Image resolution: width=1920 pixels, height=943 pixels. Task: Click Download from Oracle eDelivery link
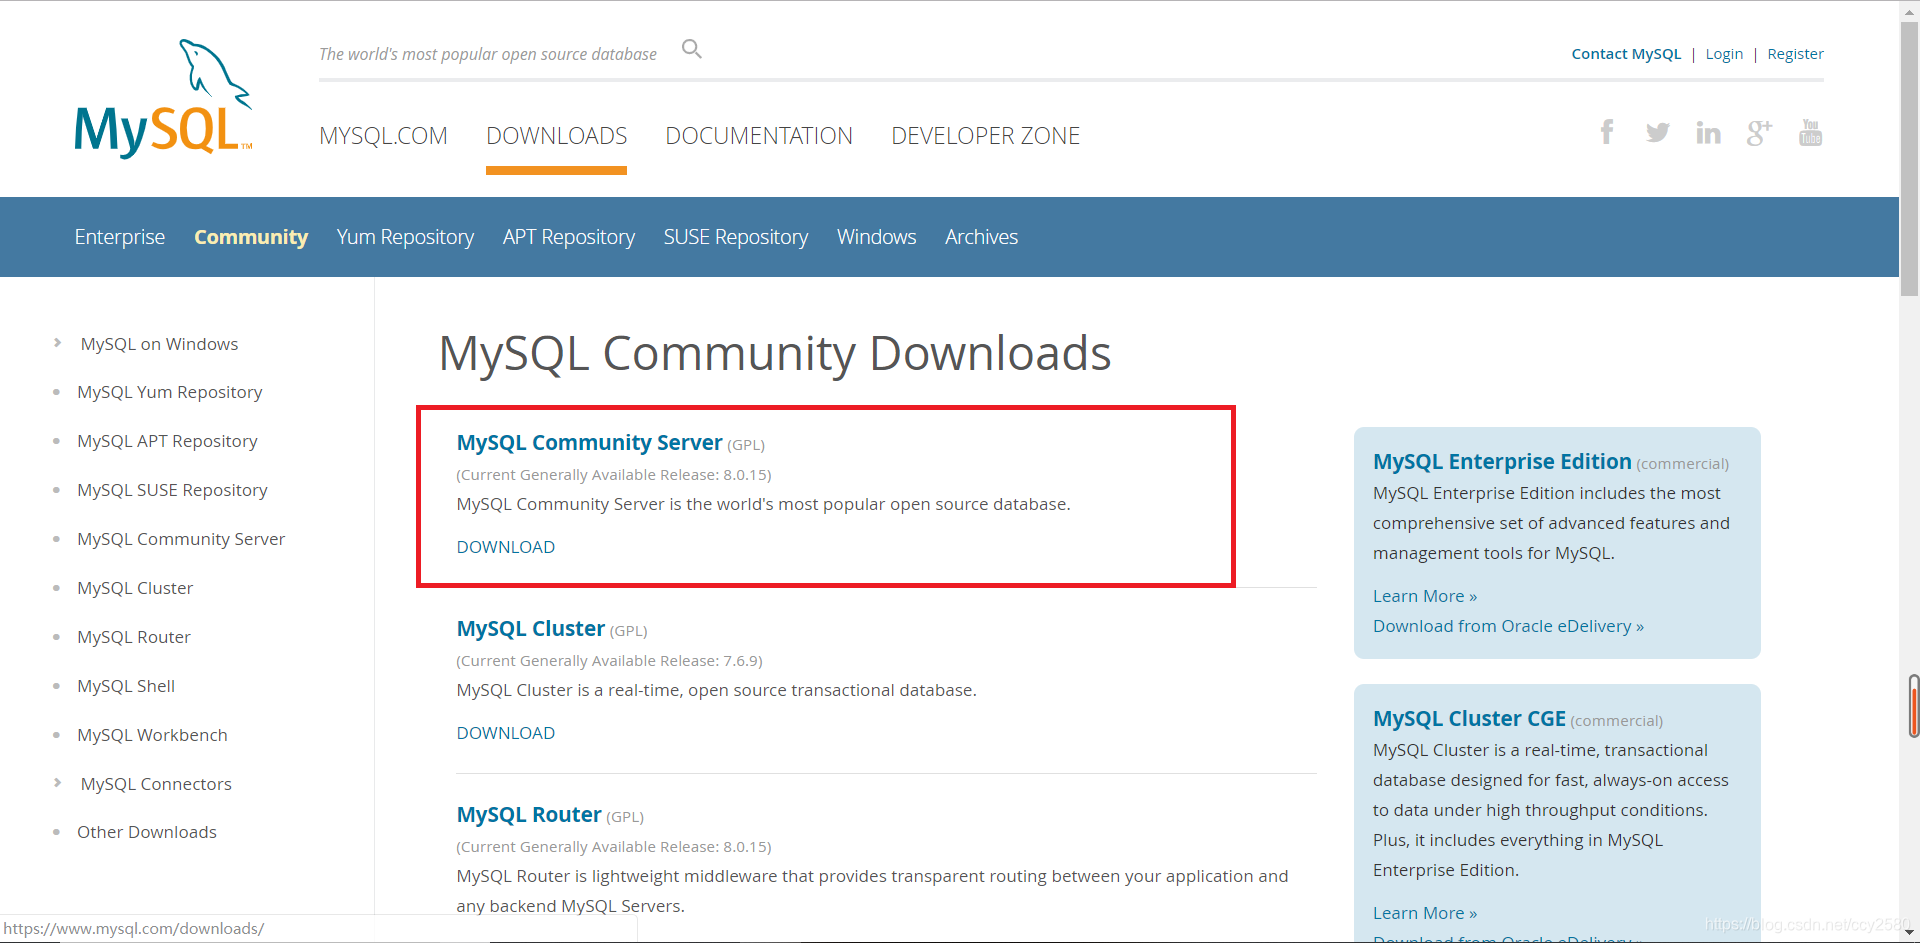point(1508,626)
